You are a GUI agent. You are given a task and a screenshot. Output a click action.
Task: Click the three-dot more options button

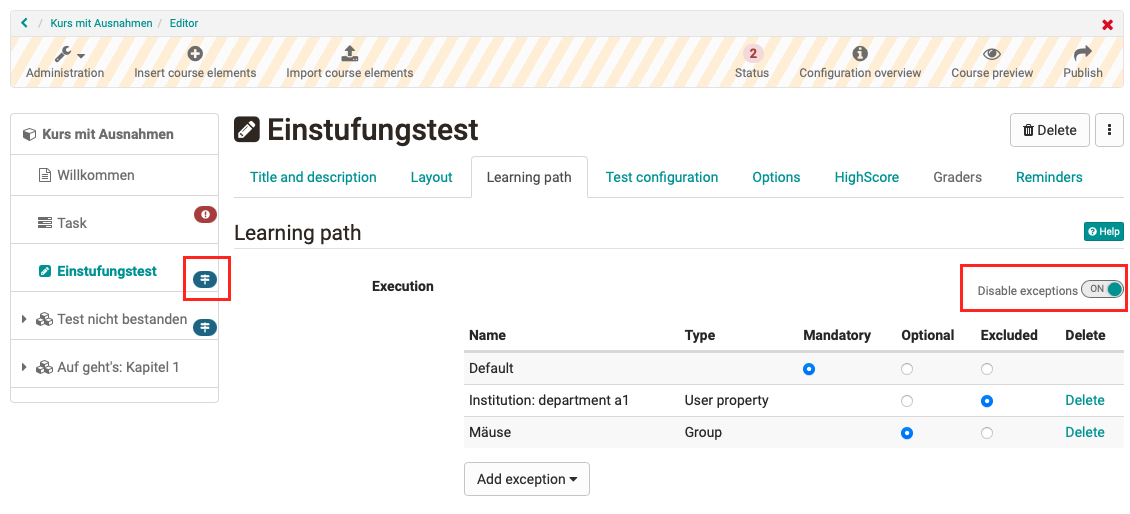pyautogui.click(x=1109, y=130)
